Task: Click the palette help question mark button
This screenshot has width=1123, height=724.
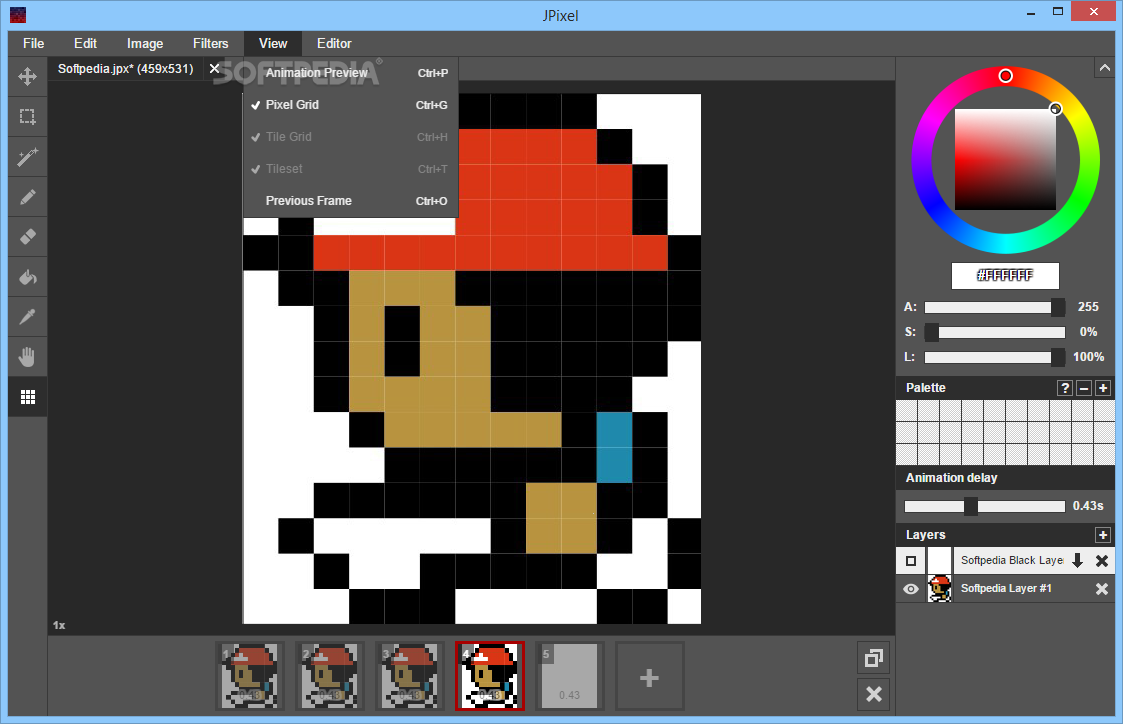Action: [1065, 388]
